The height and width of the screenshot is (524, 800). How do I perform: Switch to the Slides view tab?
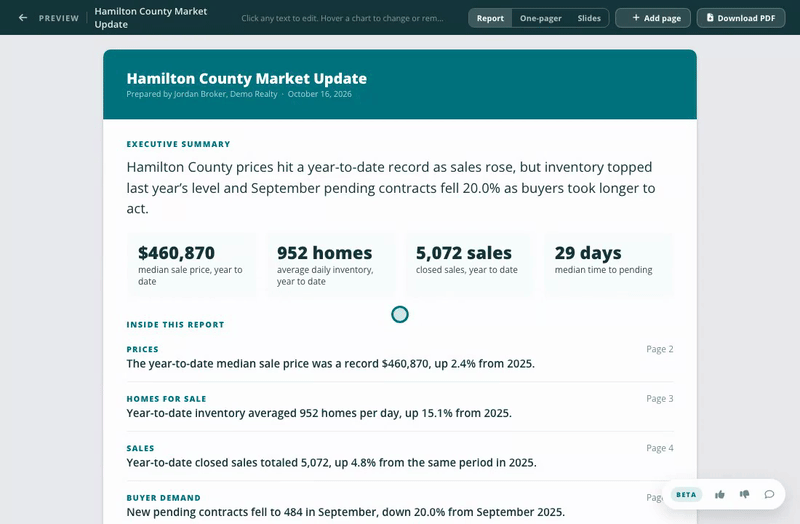coord(589,18)
